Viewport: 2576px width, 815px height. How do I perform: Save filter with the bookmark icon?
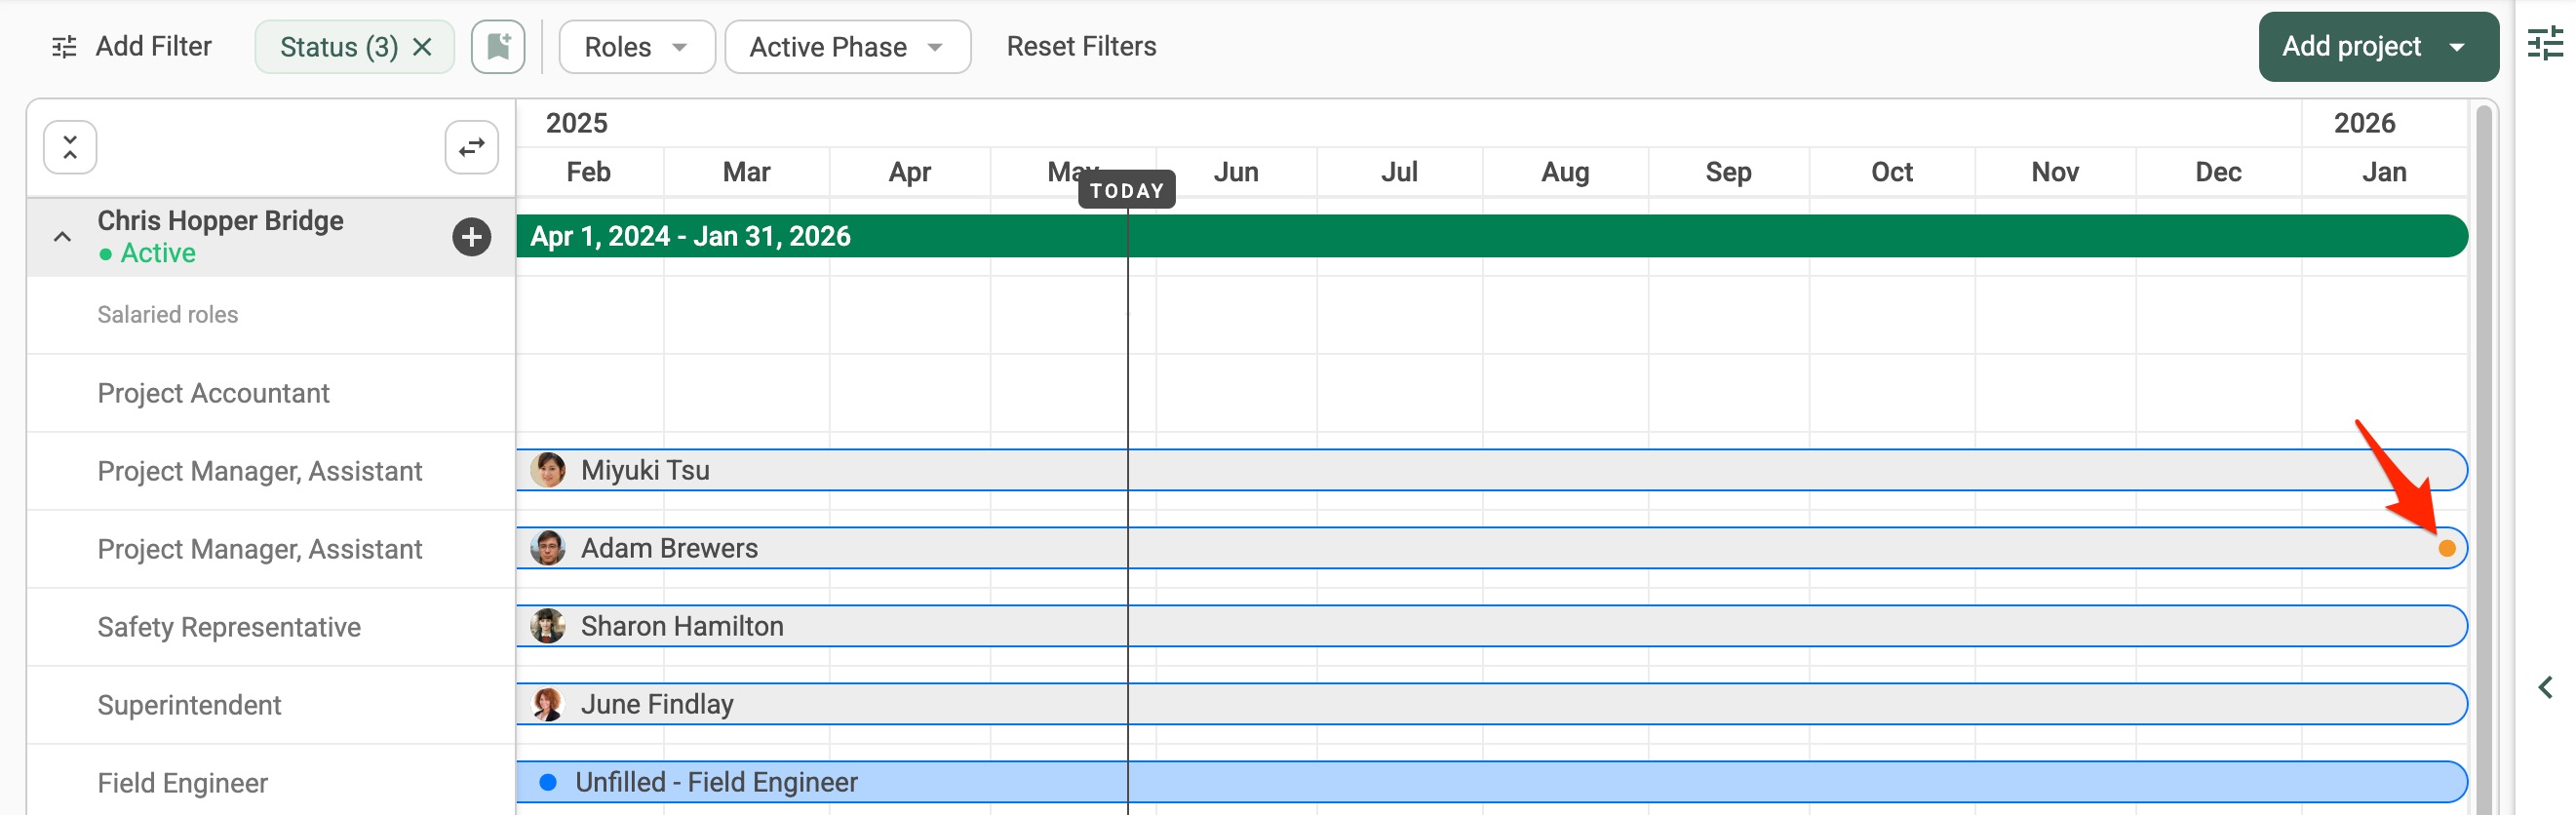point(498,47)
